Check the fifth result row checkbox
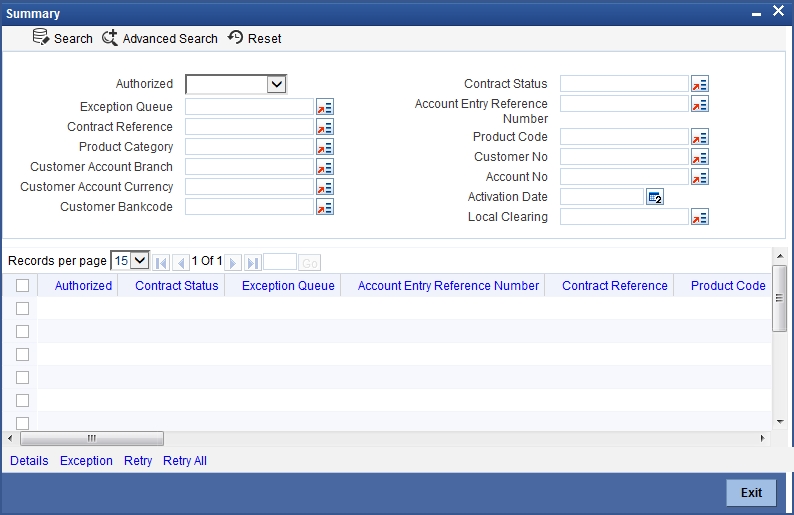The image size is (794, 515). pyautogui.click(x=22, y=401)
